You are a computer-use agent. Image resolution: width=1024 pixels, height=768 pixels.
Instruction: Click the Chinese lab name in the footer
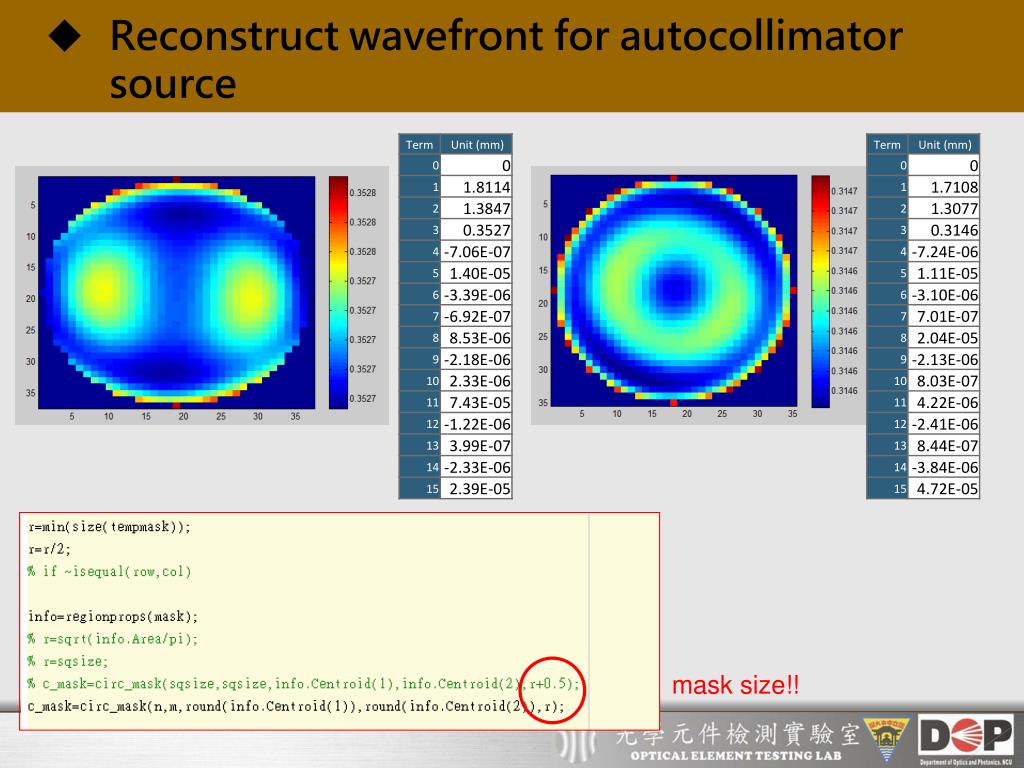click(737, 734)
